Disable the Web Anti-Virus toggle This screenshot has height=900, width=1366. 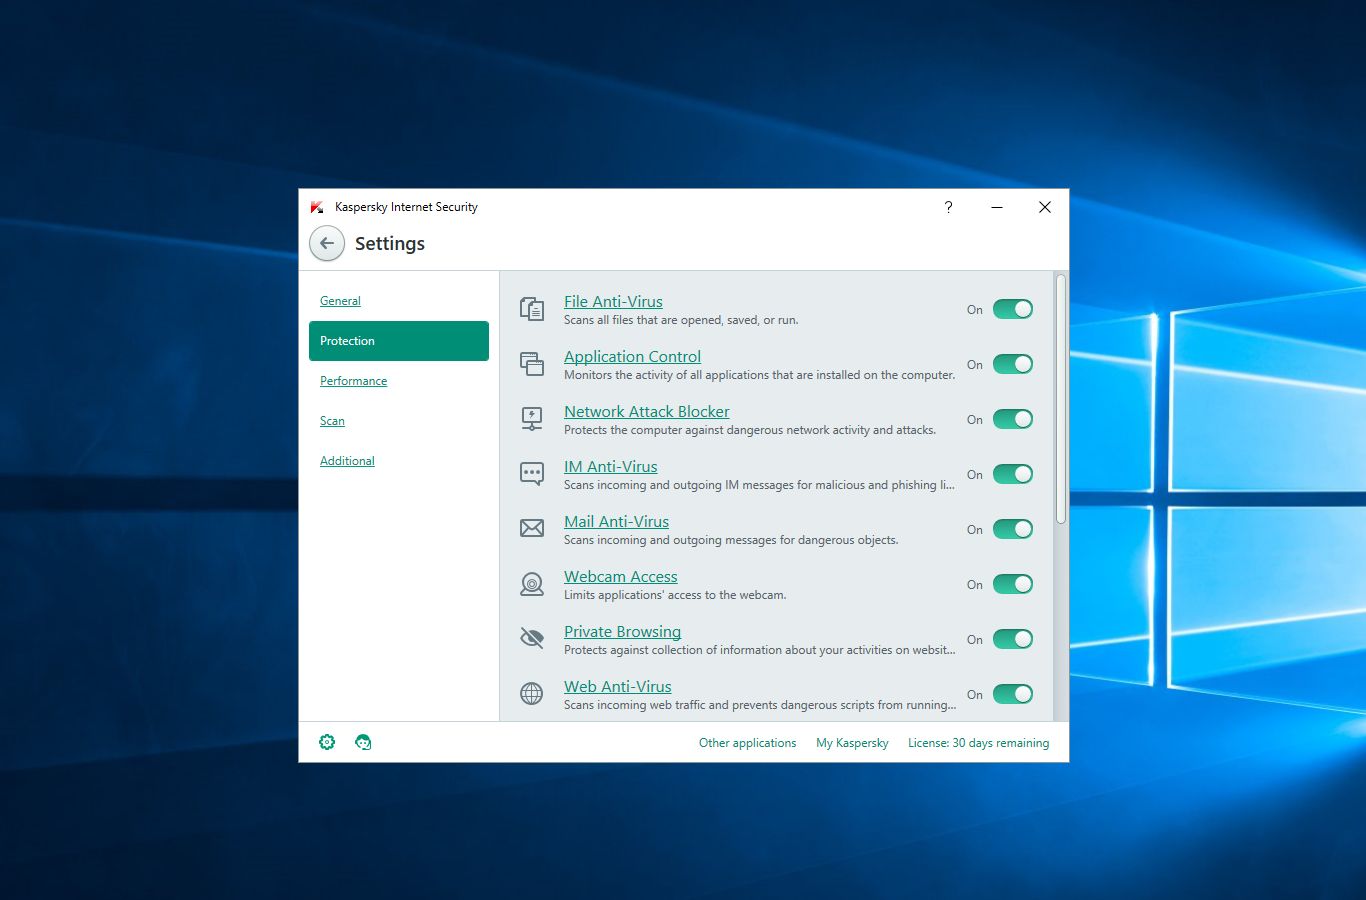click(1013, 694)
